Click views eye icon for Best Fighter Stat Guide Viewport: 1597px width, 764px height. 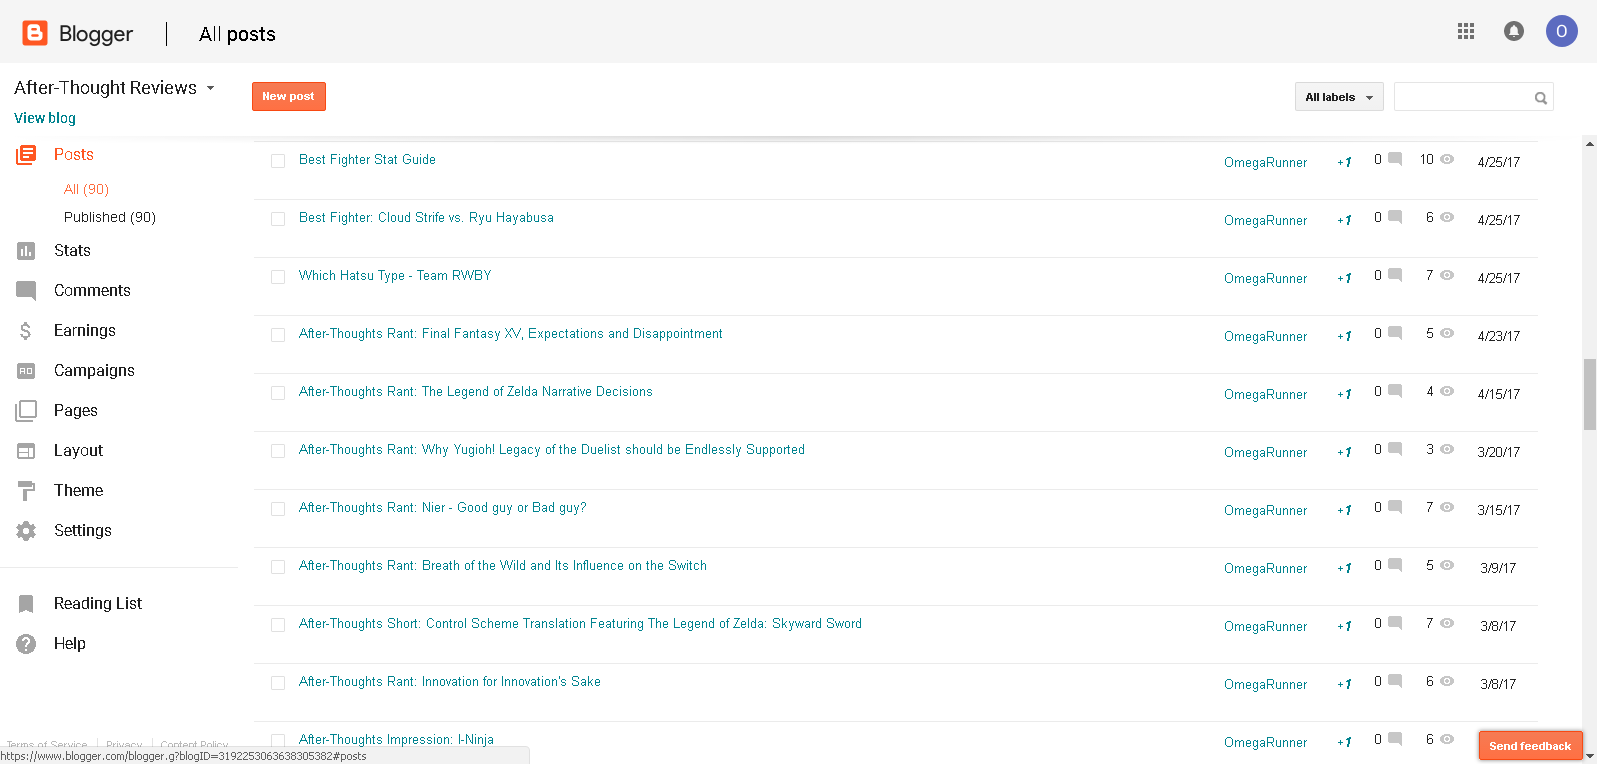1447,159
